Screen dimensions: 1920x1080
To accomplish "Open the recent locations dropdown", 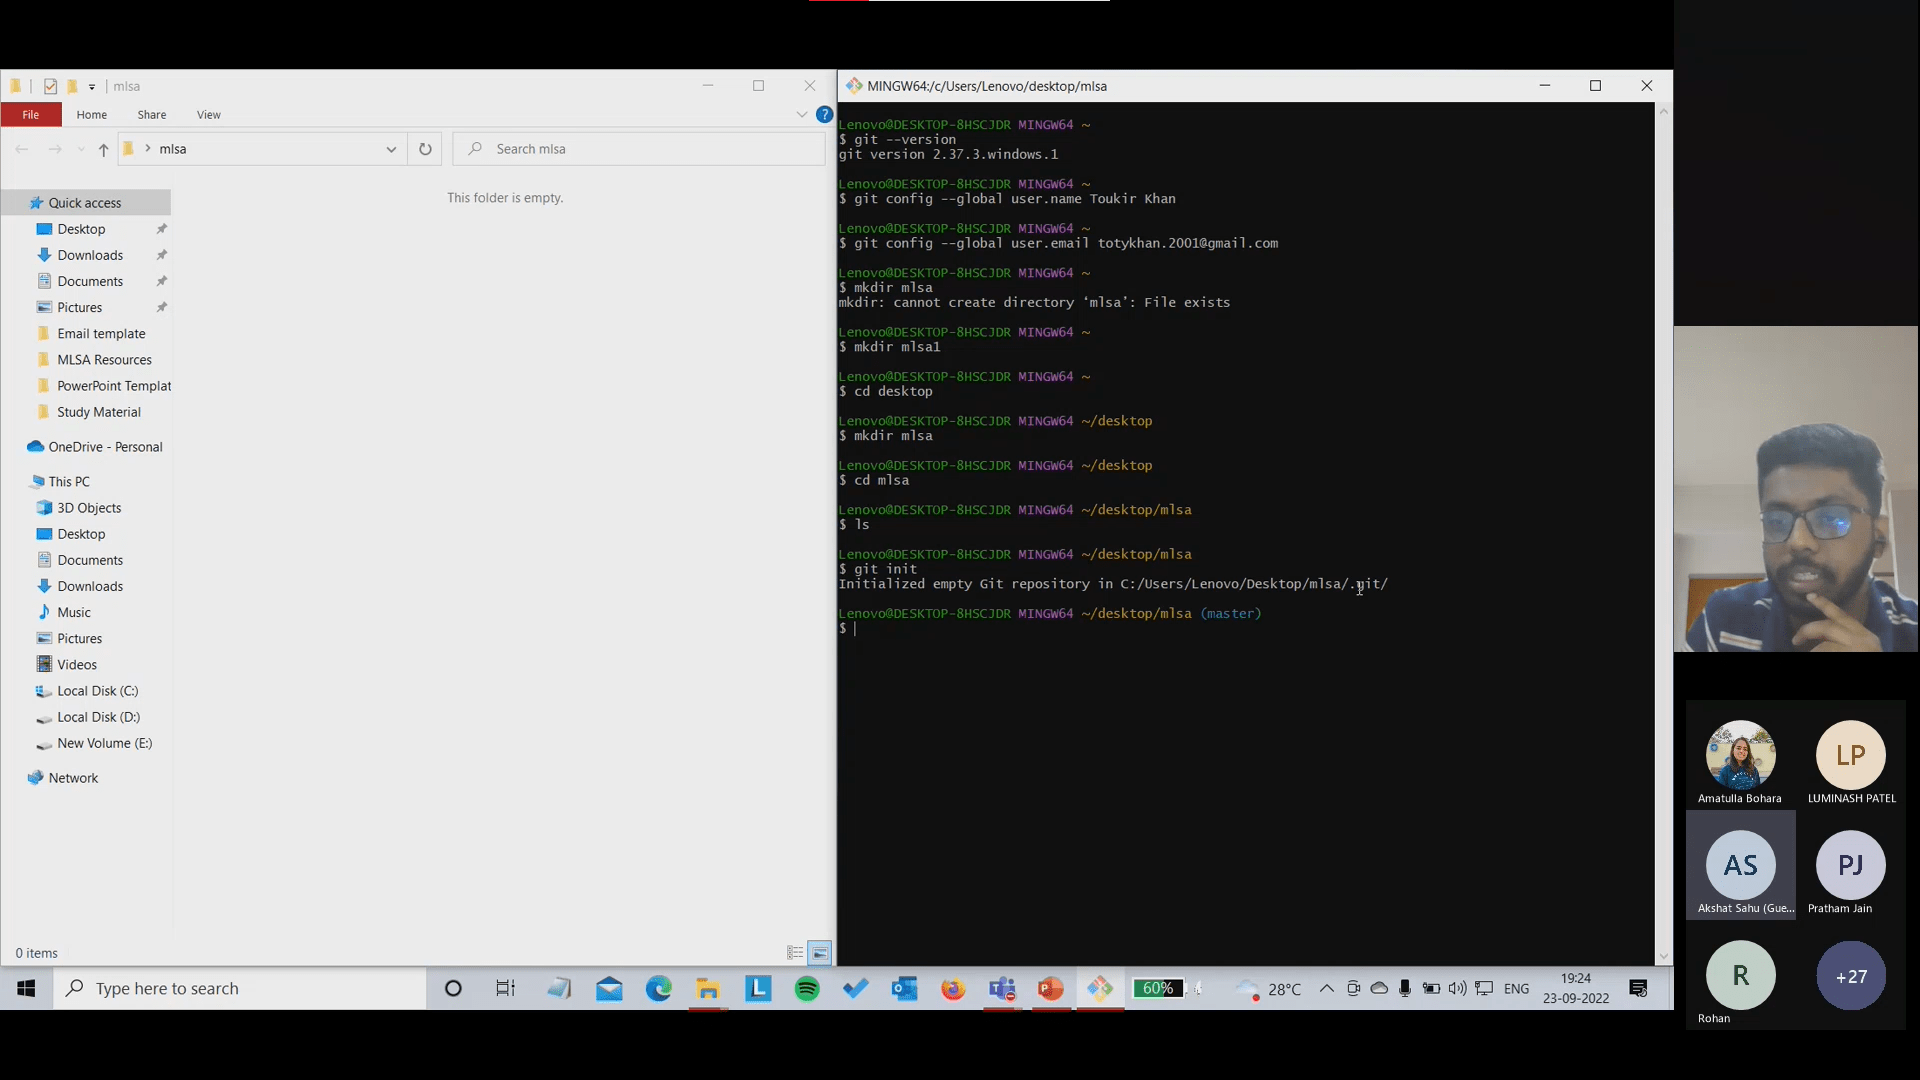I will pyautogui.click(x=81, y=149).
